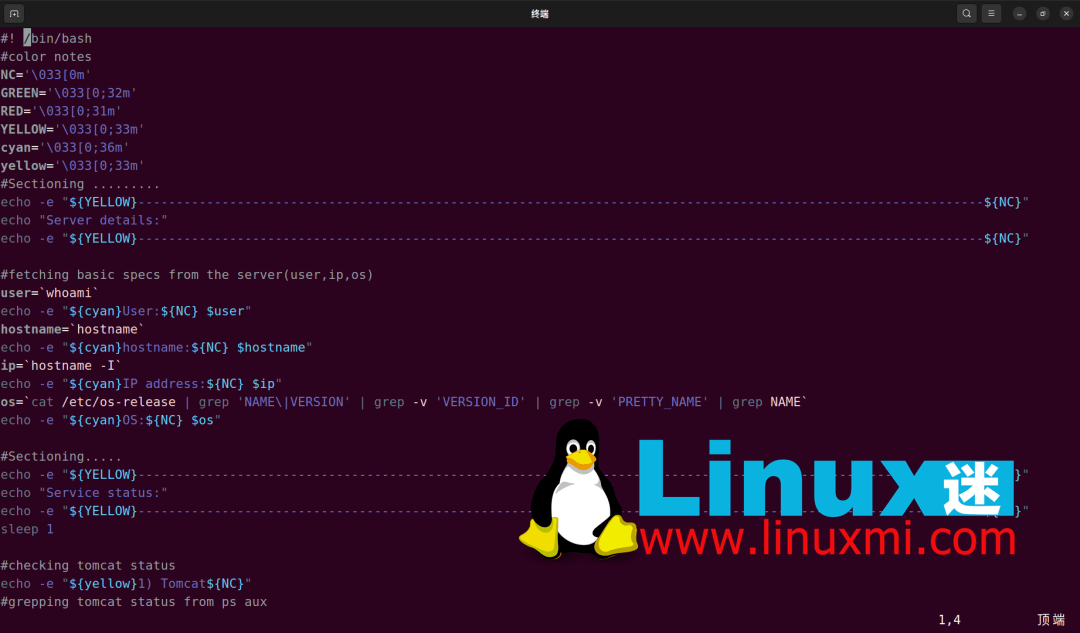
Task: Click the 1,4 cursor position indicator
Action: tap(948, 619)
